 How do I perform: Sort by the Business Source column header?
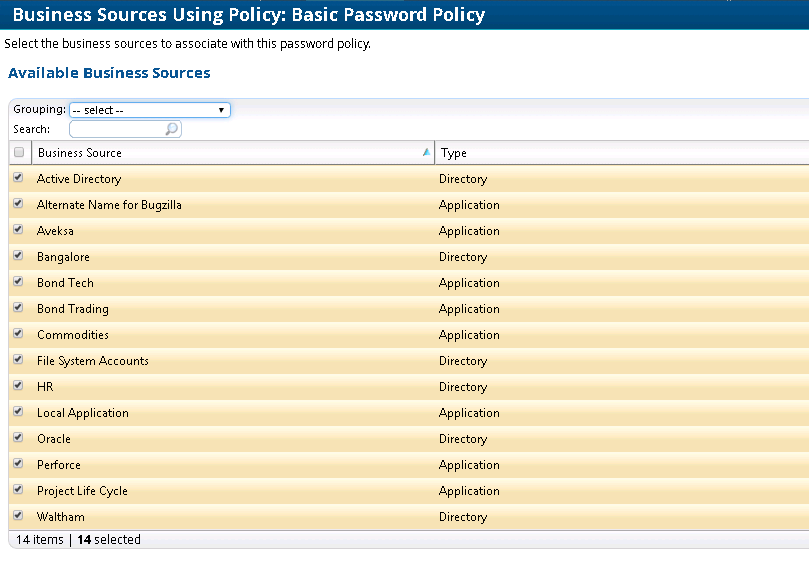pos(80,153)
